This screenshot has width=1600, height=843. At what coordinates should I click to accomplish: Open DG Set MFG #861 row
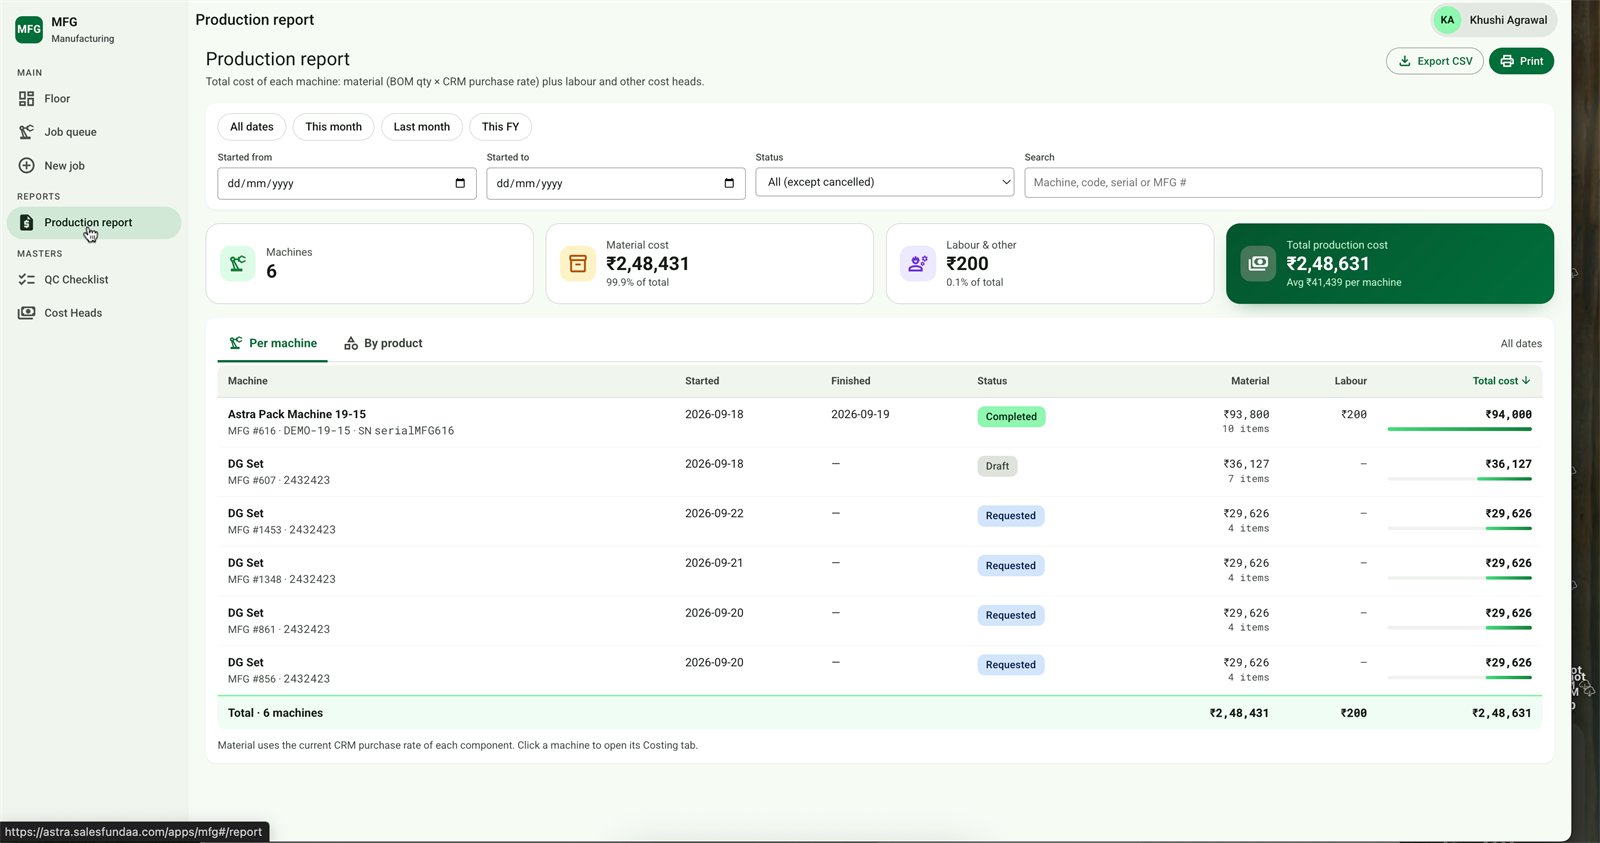point(880,621)
